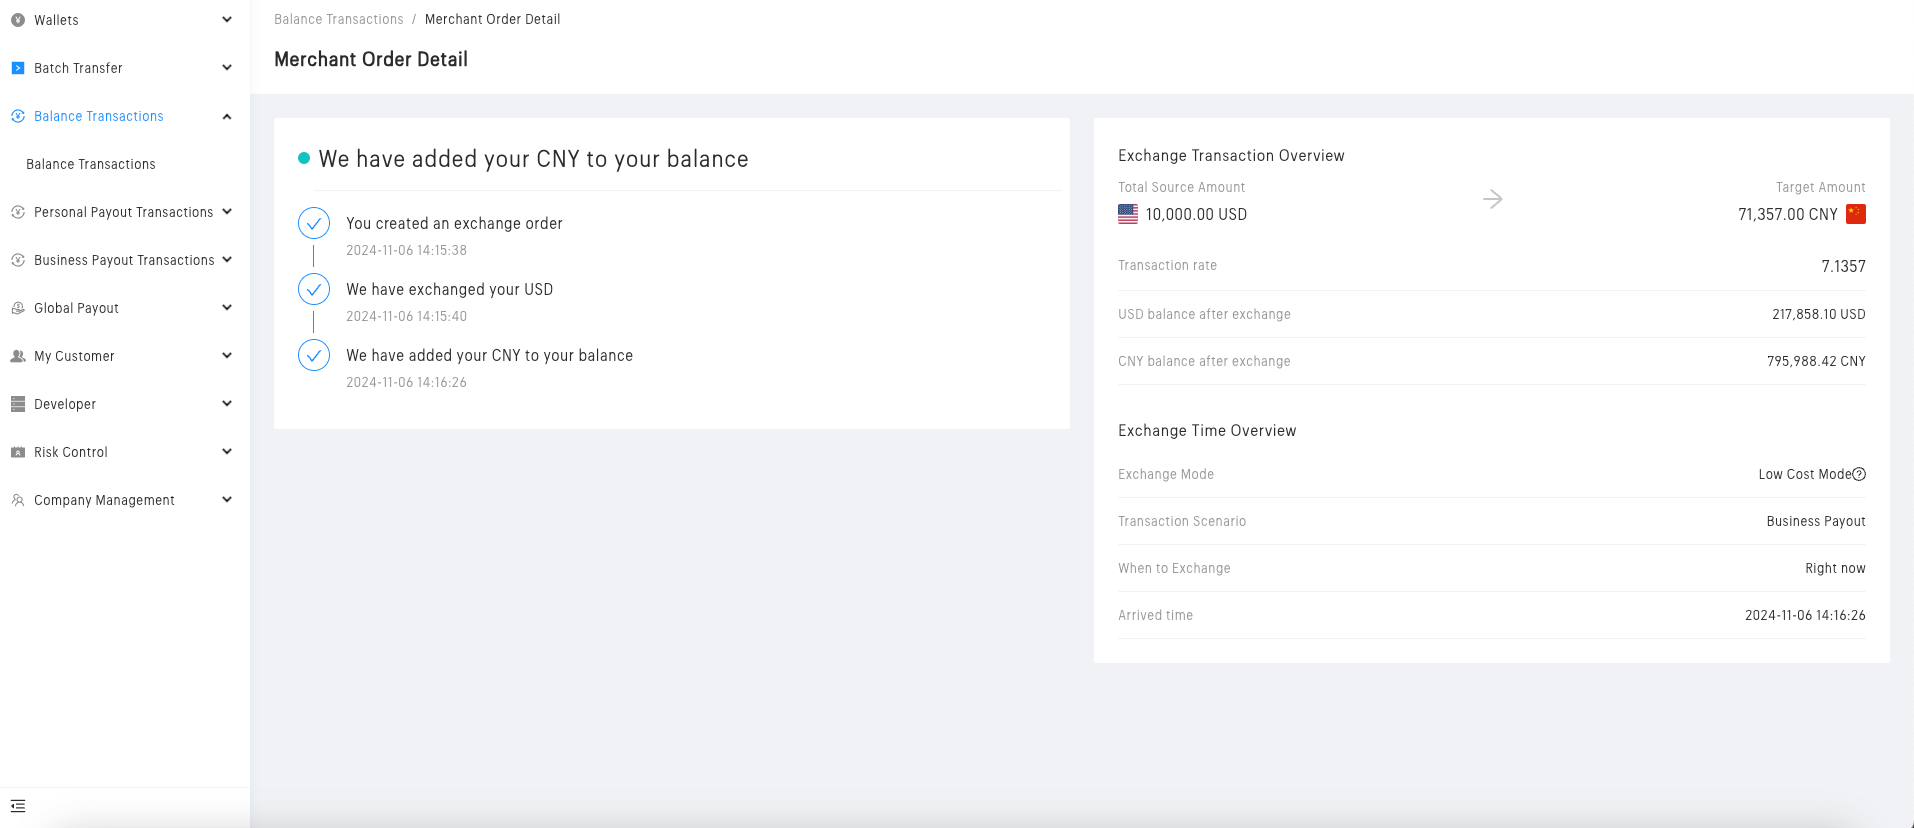Go to Balance Transactions breadcrumb link
The image size is (1914, 828).
pos(339,19)
